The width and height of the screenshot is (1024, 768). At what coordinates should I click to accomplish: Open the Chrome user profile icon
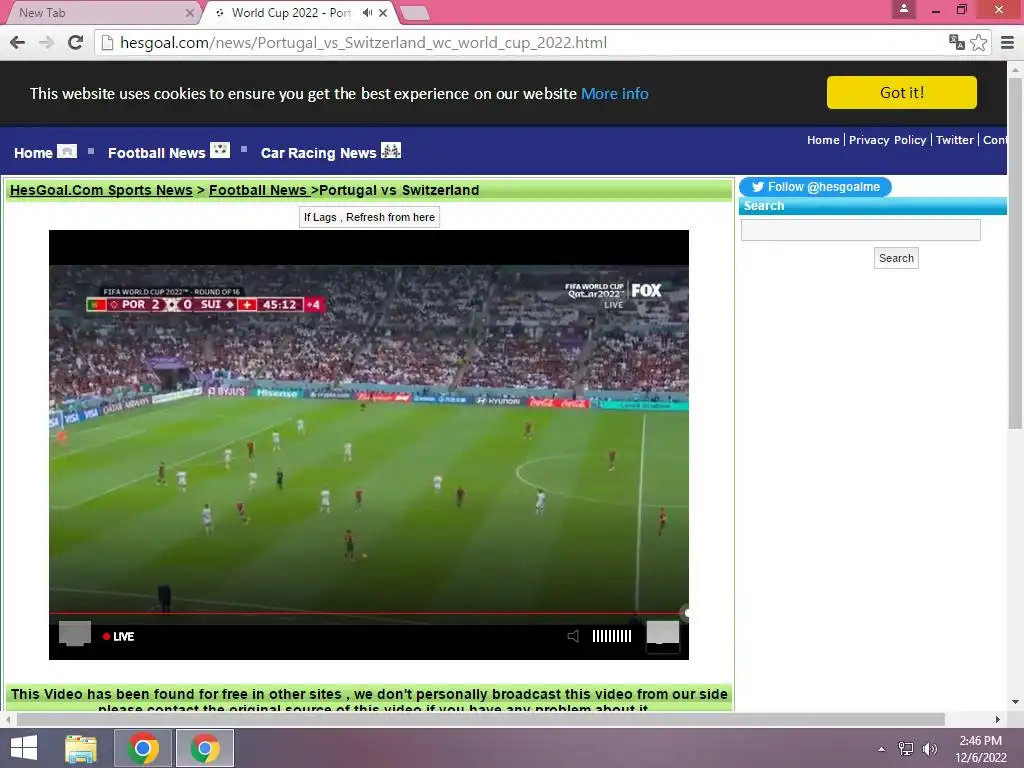(x=904, y=9)
